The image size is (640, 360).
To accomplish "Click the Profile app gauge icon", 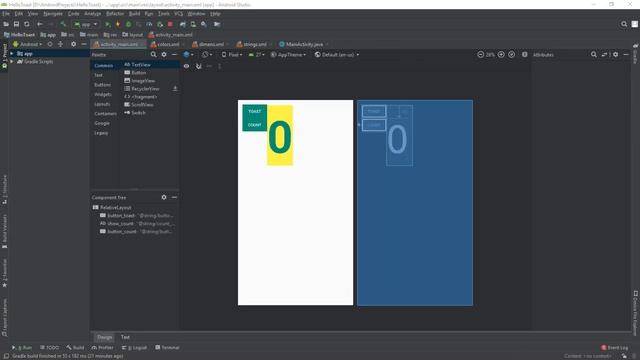I will [x=149, y=24].
